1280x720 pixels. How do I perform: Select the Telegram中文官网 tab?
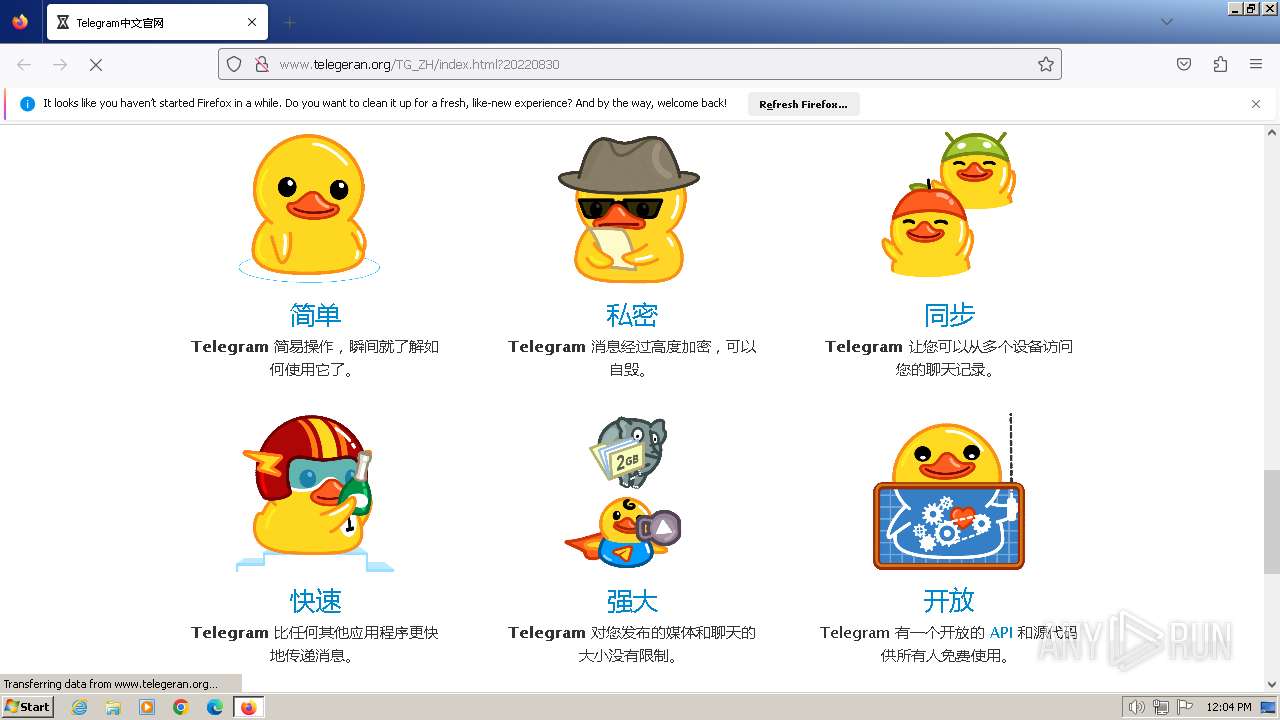tap(155, 22)
